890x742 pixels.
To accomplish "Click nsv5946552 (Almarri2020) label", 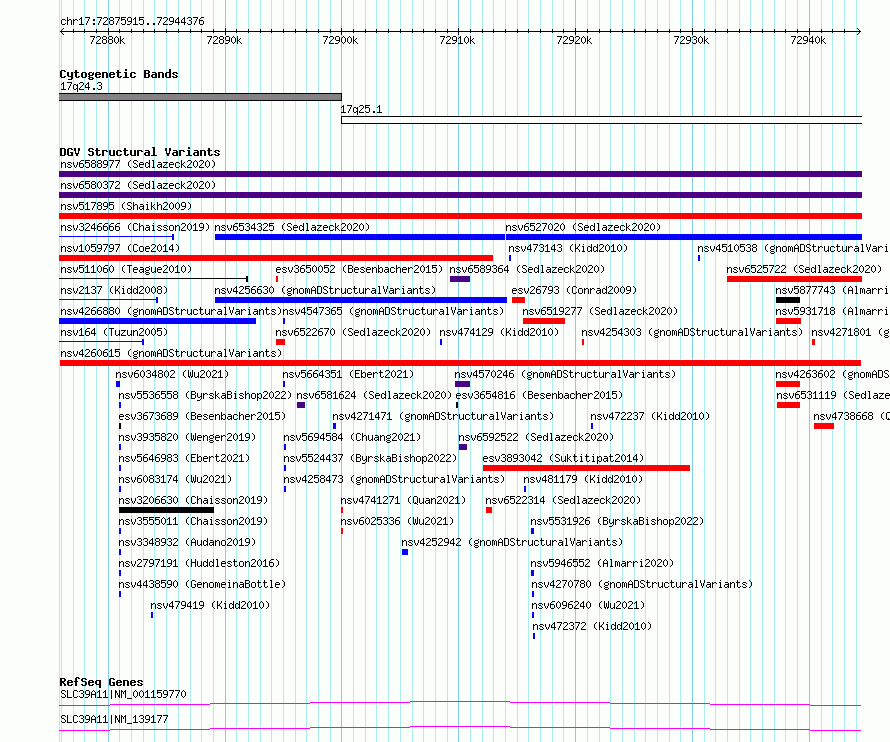I will [x=602, y=563].
